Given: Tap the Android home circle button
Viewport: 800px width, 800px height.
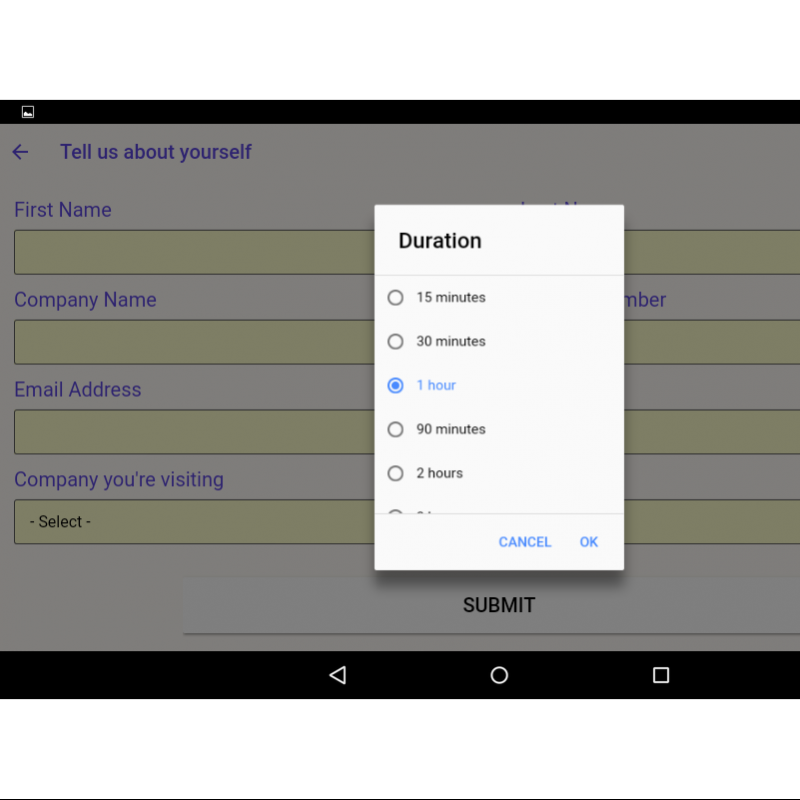Looking at the screenshot, I should pyautogui.click(x=499, y=675).
